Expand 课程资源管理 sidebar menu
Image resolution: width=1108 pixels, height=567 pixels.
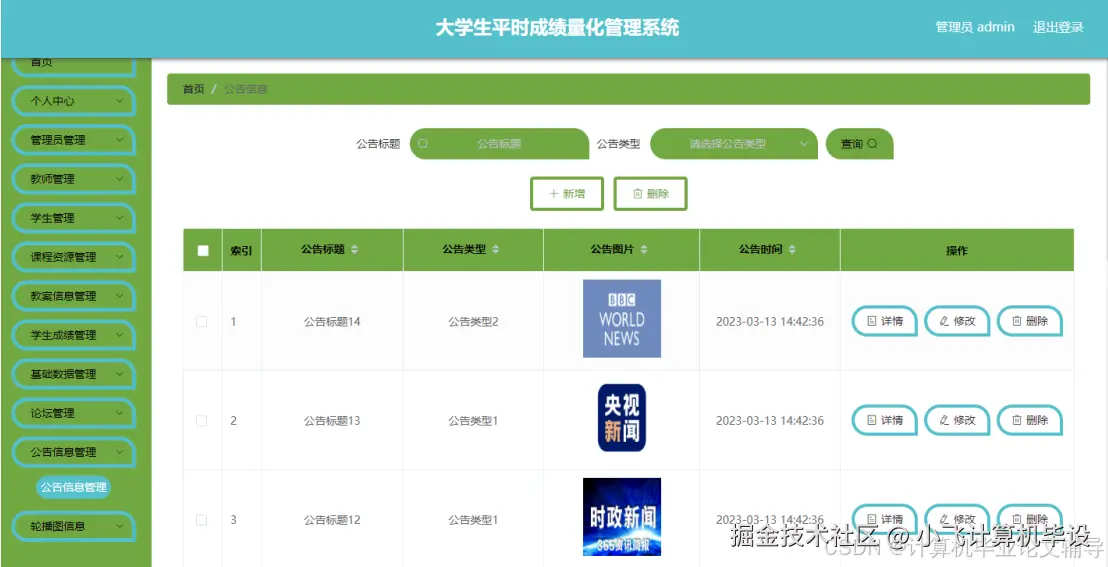click(x=73, y=257)
